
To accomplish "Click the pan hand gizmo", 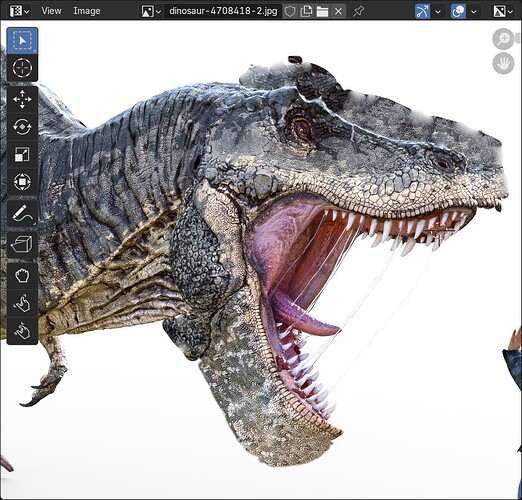I will pos(503,63).
